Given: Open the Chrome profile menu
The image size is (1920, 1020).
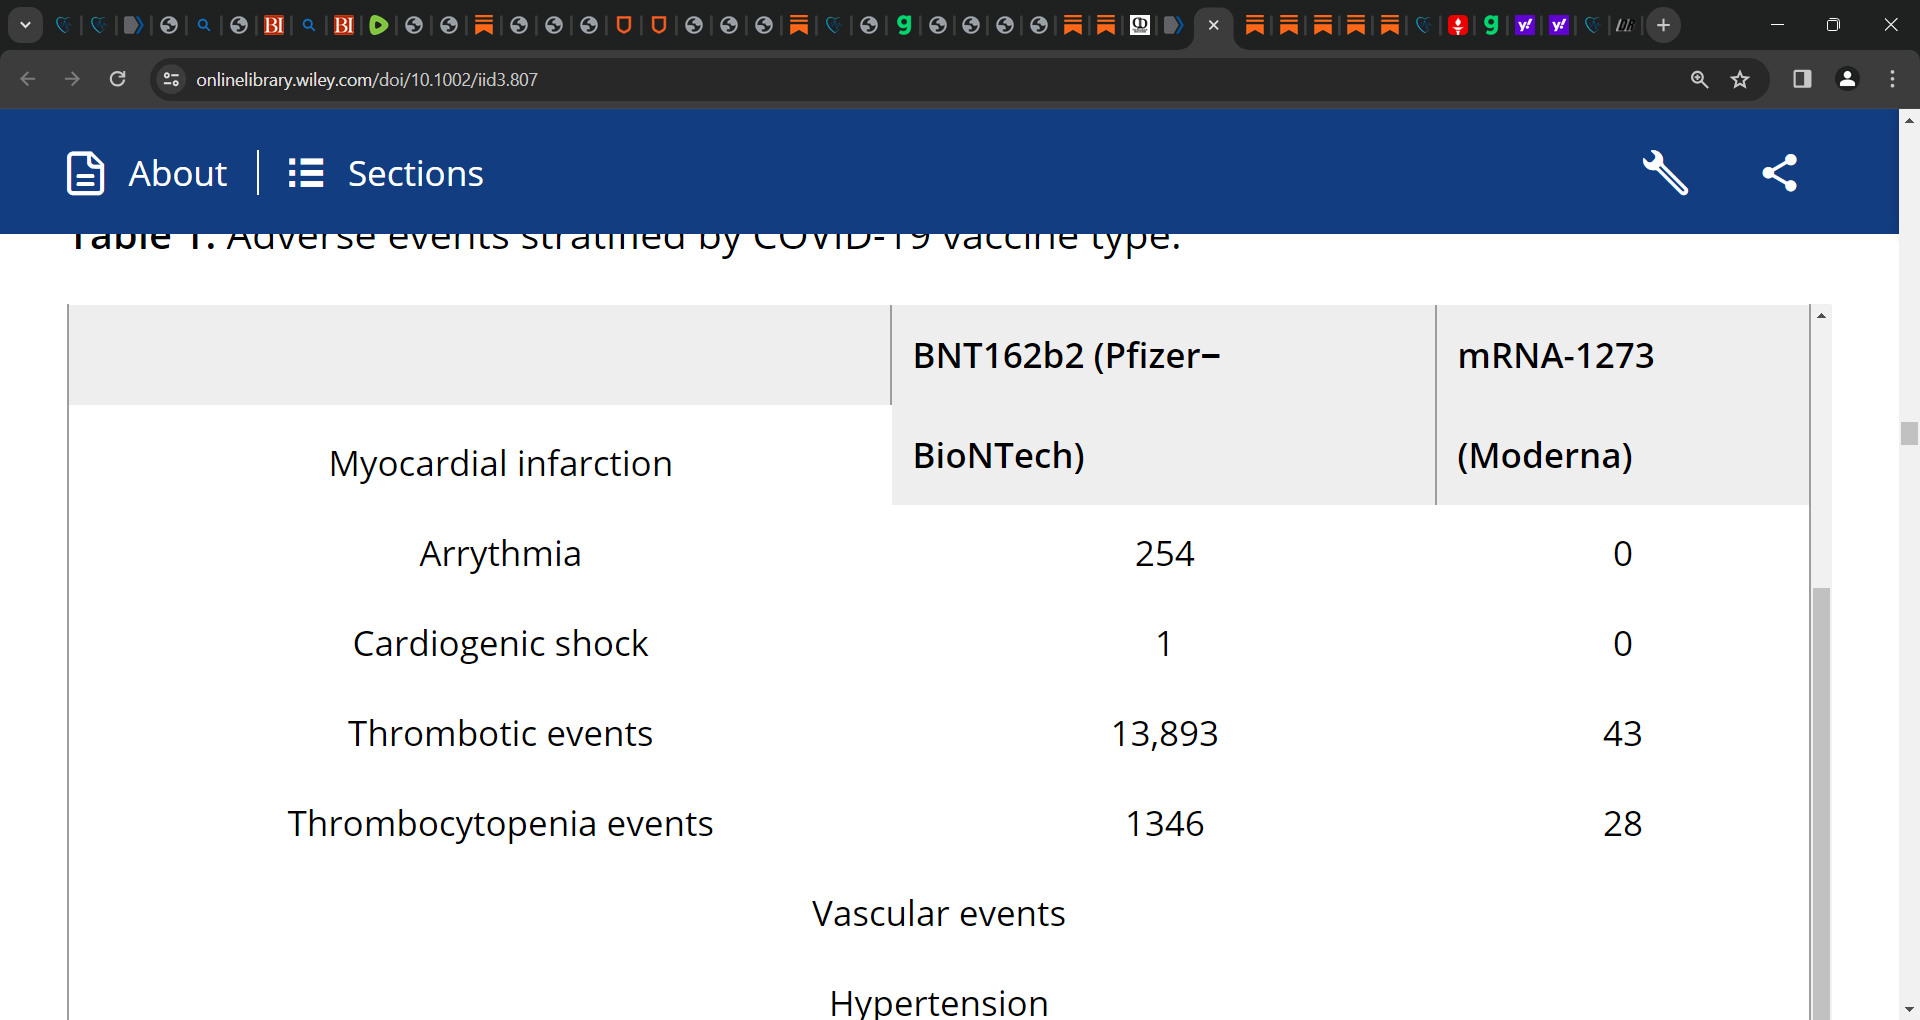Looking at the screenshot, I should tap(1847, 79).
